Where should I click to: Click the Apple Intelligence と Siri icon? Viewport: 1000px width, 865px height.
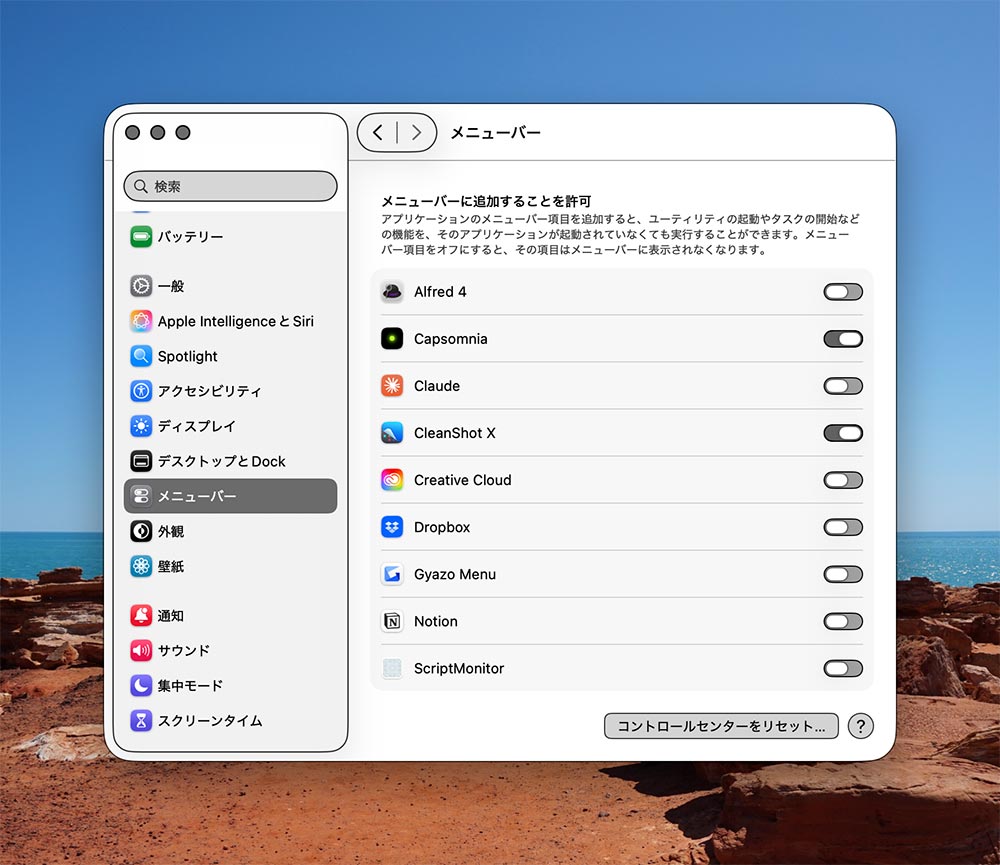(141, 321)
